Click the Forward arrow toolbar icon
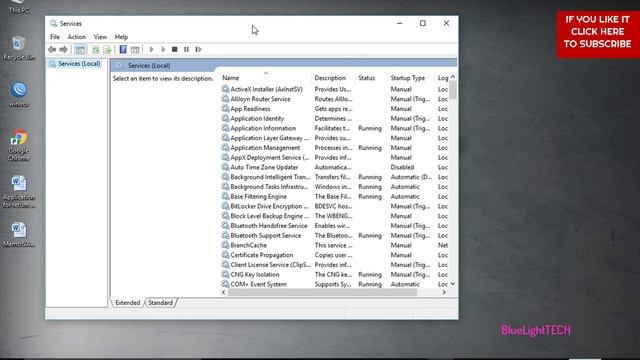 click(63, 49)
